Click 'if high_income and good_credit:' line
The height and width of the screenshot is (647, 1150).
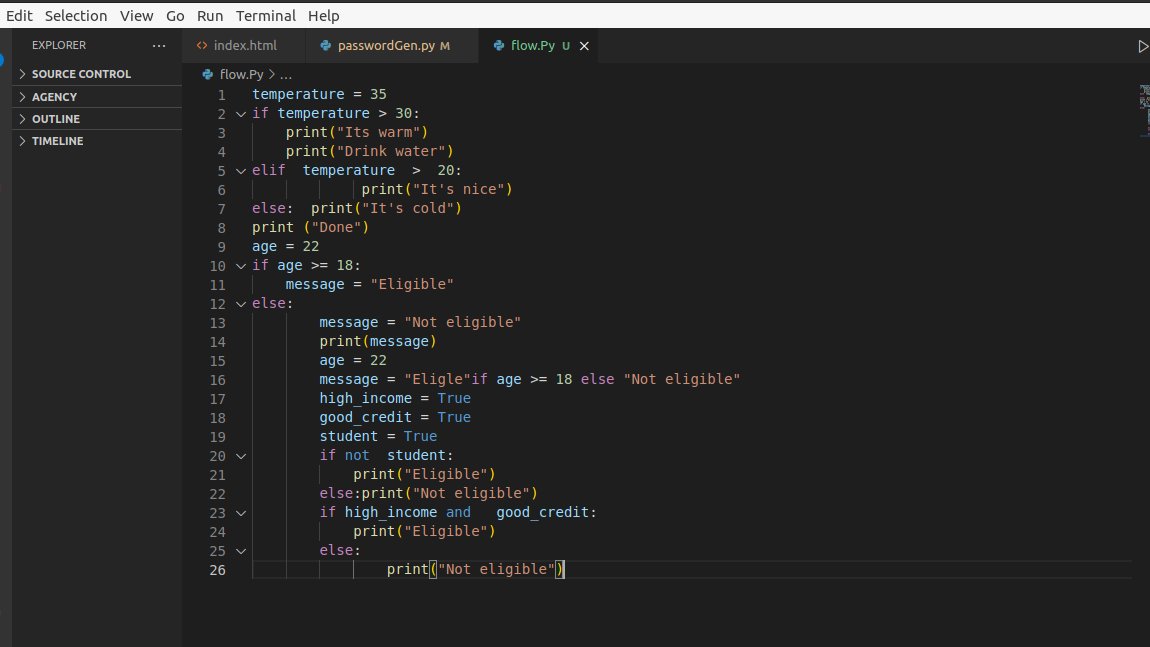(x=458, y=512)
